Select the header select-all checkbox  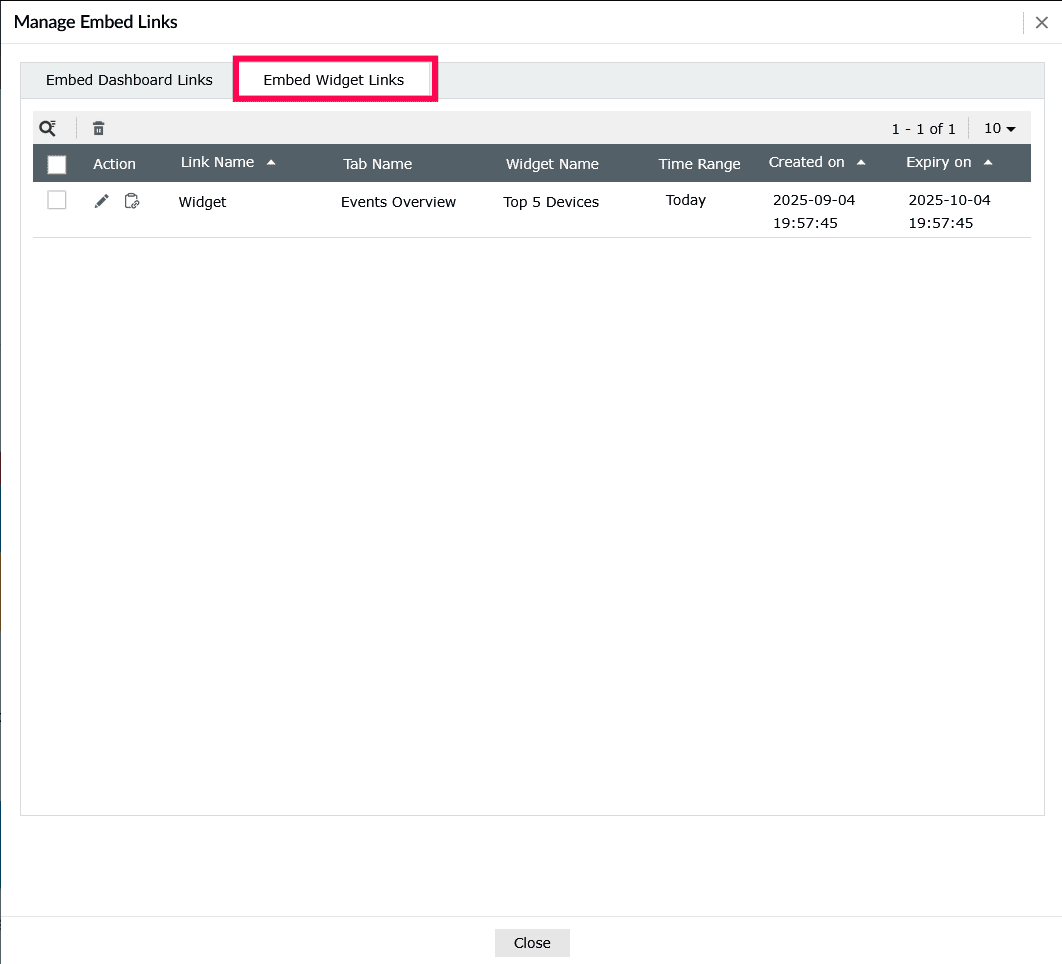pyautogui.click(x=56, y=163)
